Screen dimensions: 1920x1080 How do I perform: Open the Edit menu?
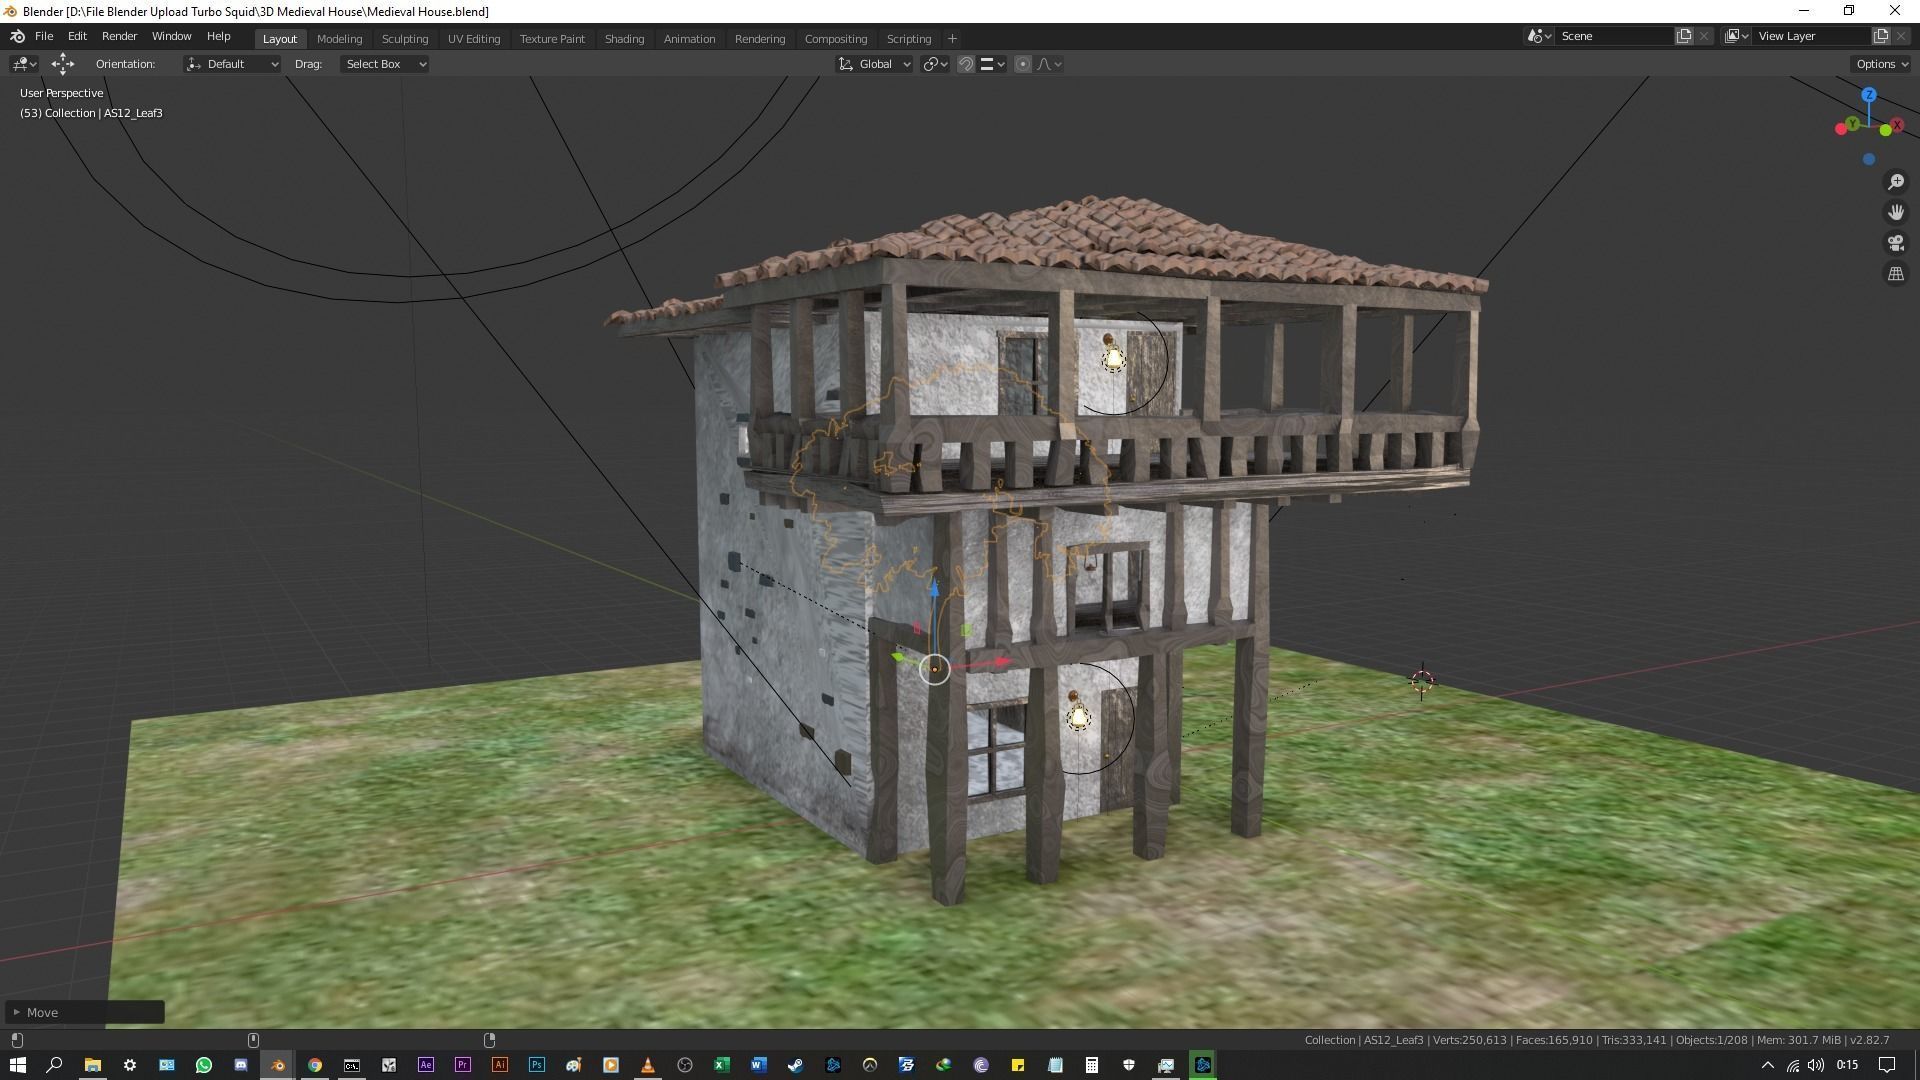[77, 36]
